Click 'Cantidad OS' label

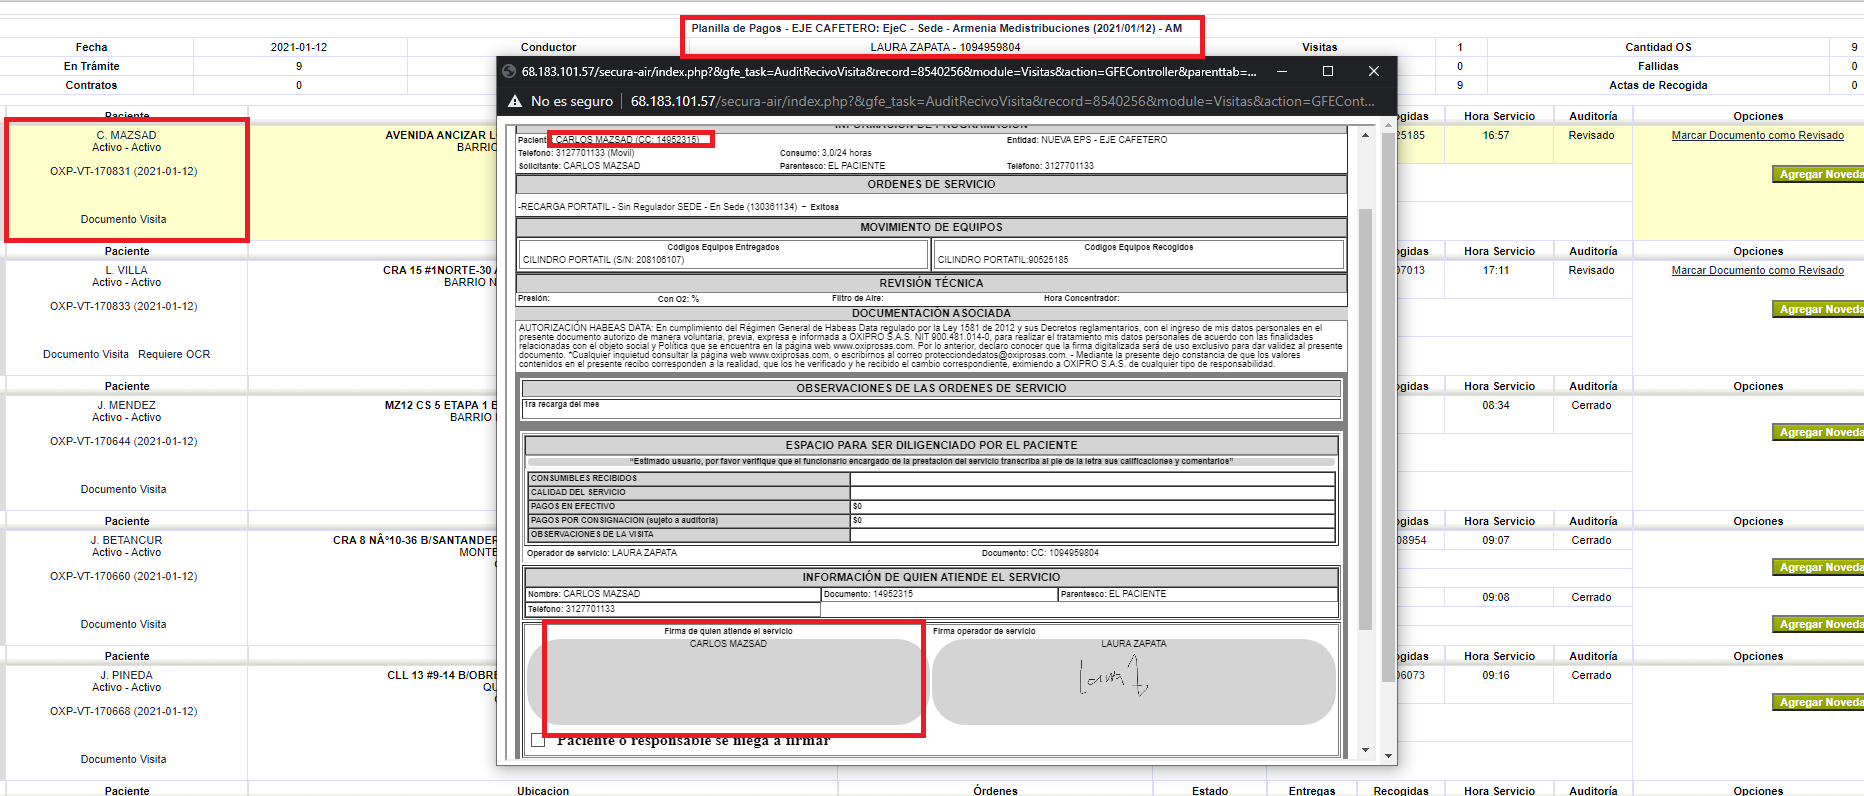(1658, 47)
